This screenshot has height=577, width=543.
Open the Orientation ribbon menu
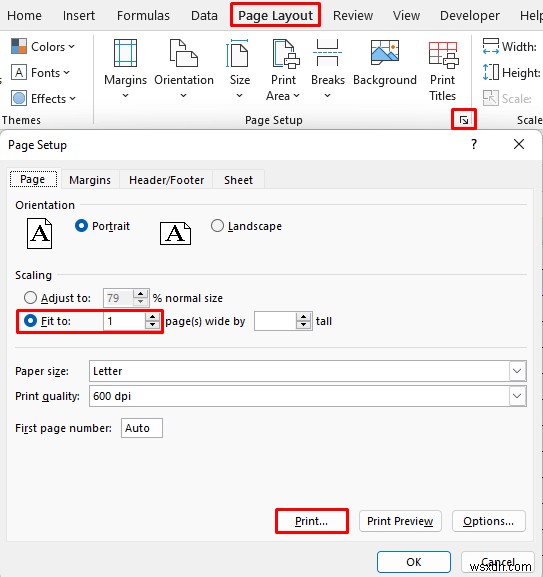coord(184,69)
